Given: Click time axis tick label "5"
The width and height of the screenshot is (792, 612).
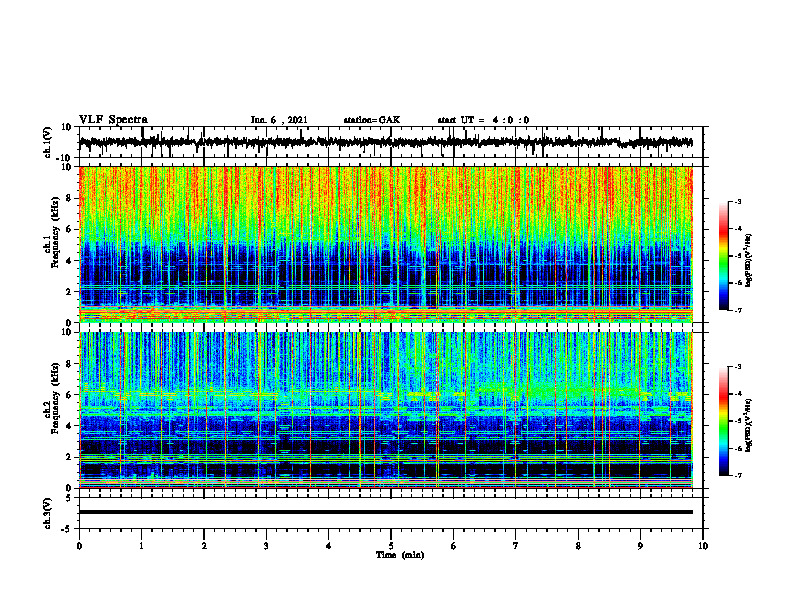Looking at the screenshot, I should [x=391, y=546].
